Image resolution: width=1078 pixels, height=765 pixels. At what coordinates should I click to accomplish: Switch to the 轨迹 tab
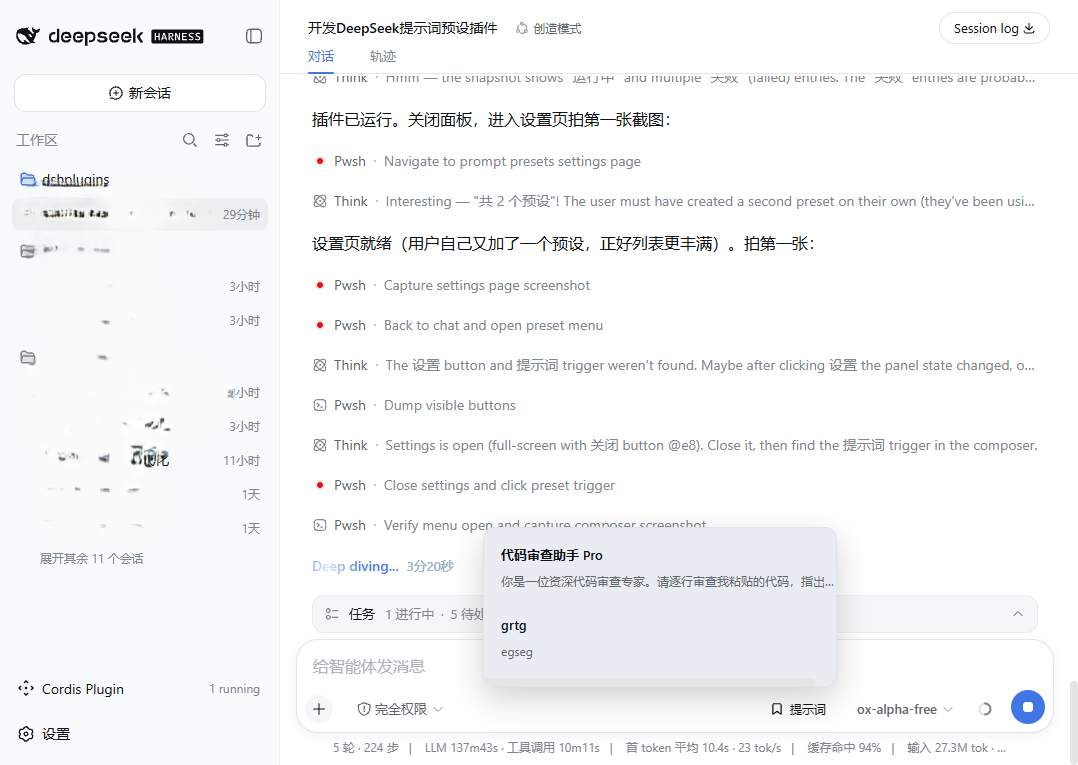[x=382, y=56]
